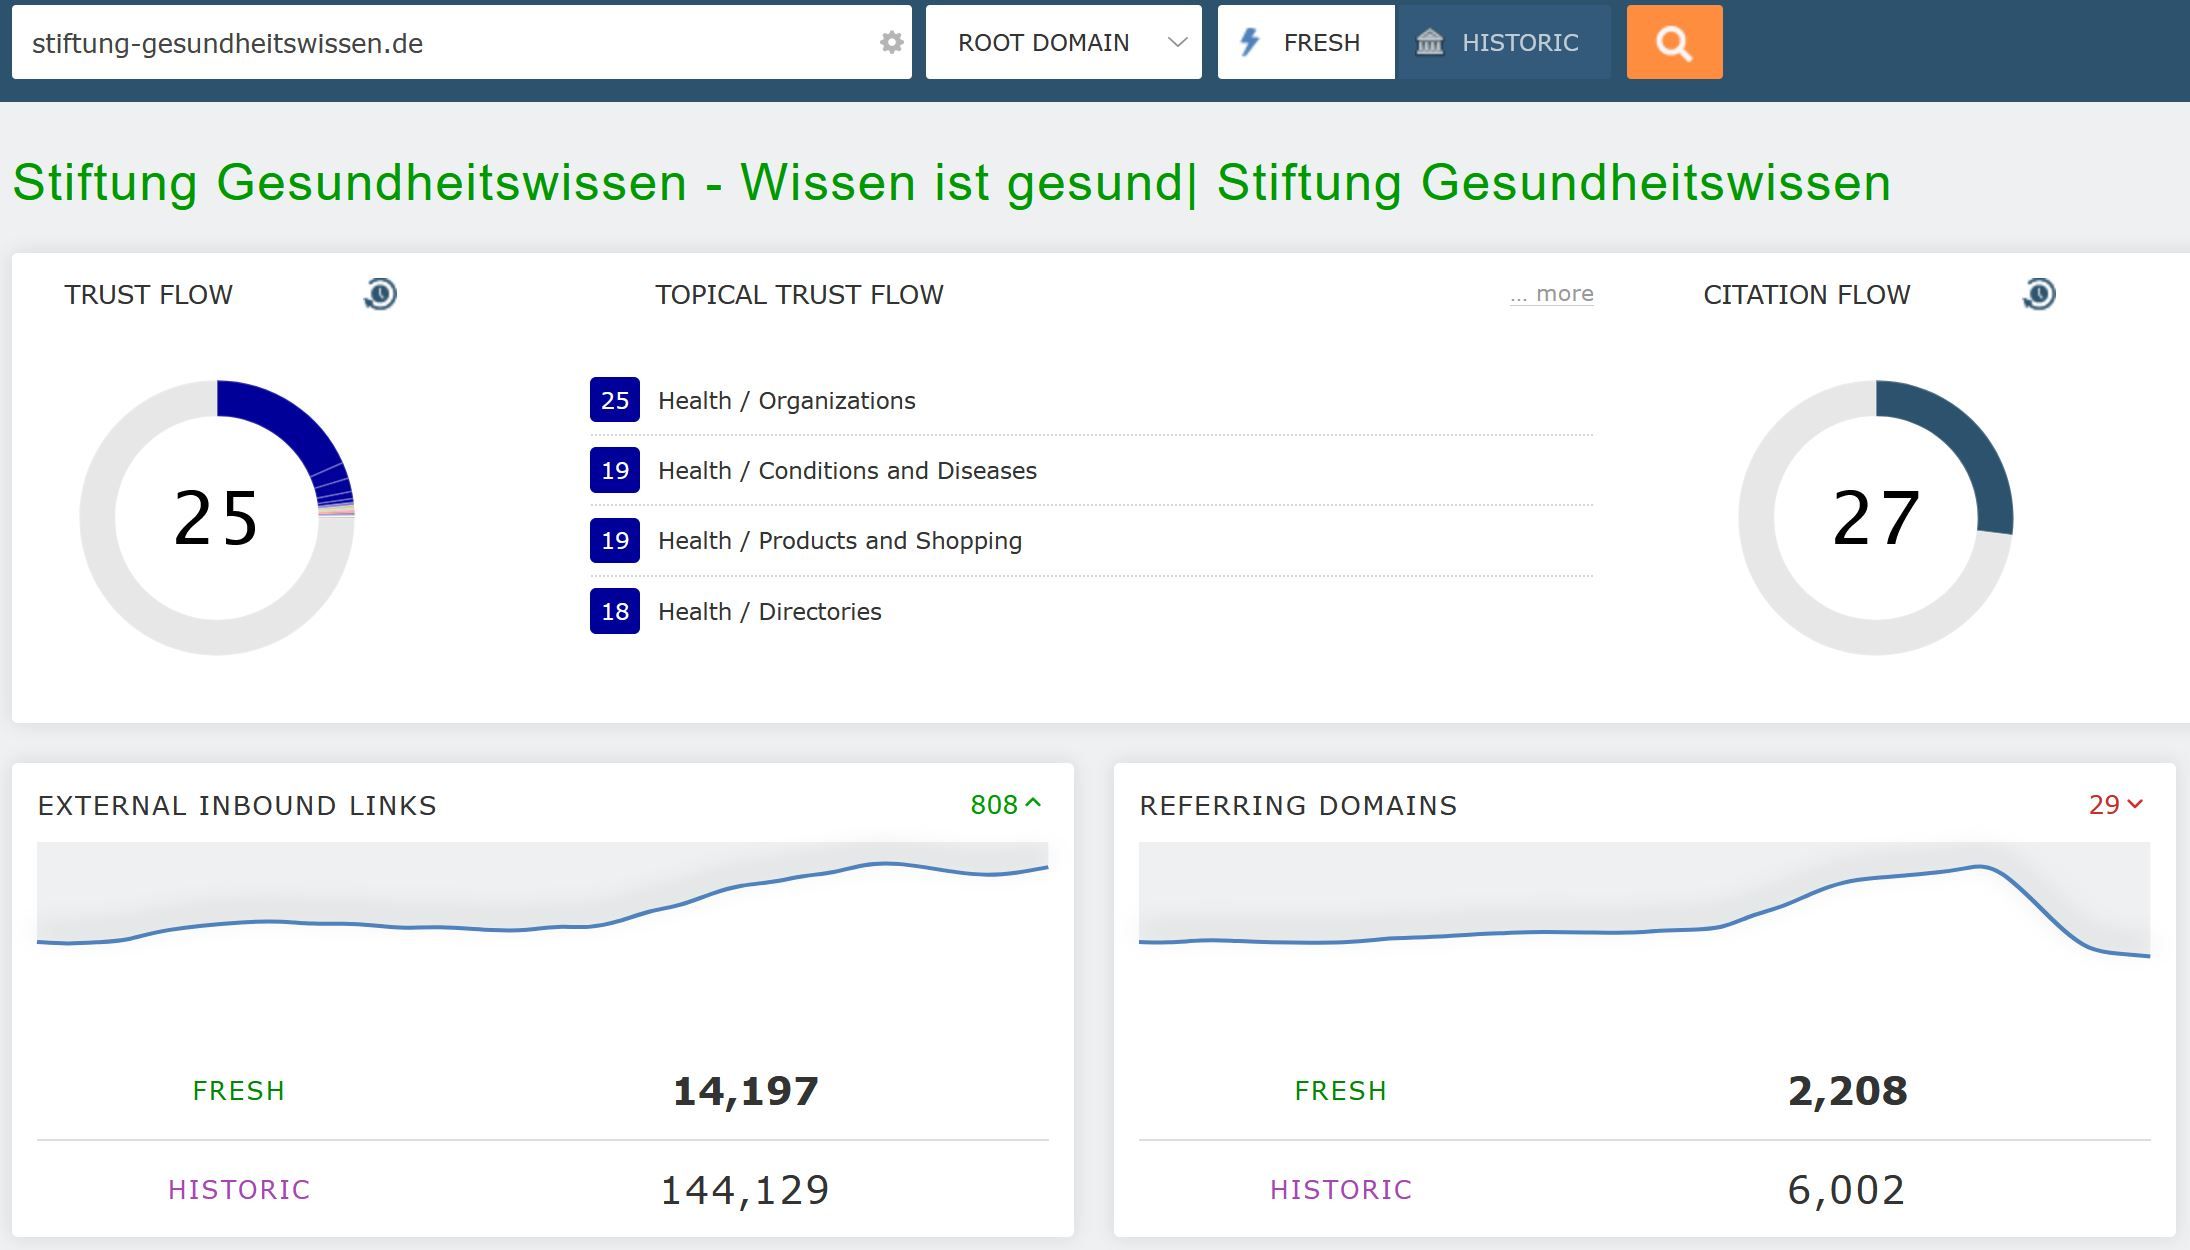Click the External Inbound Links trend chart

(542, 900)
